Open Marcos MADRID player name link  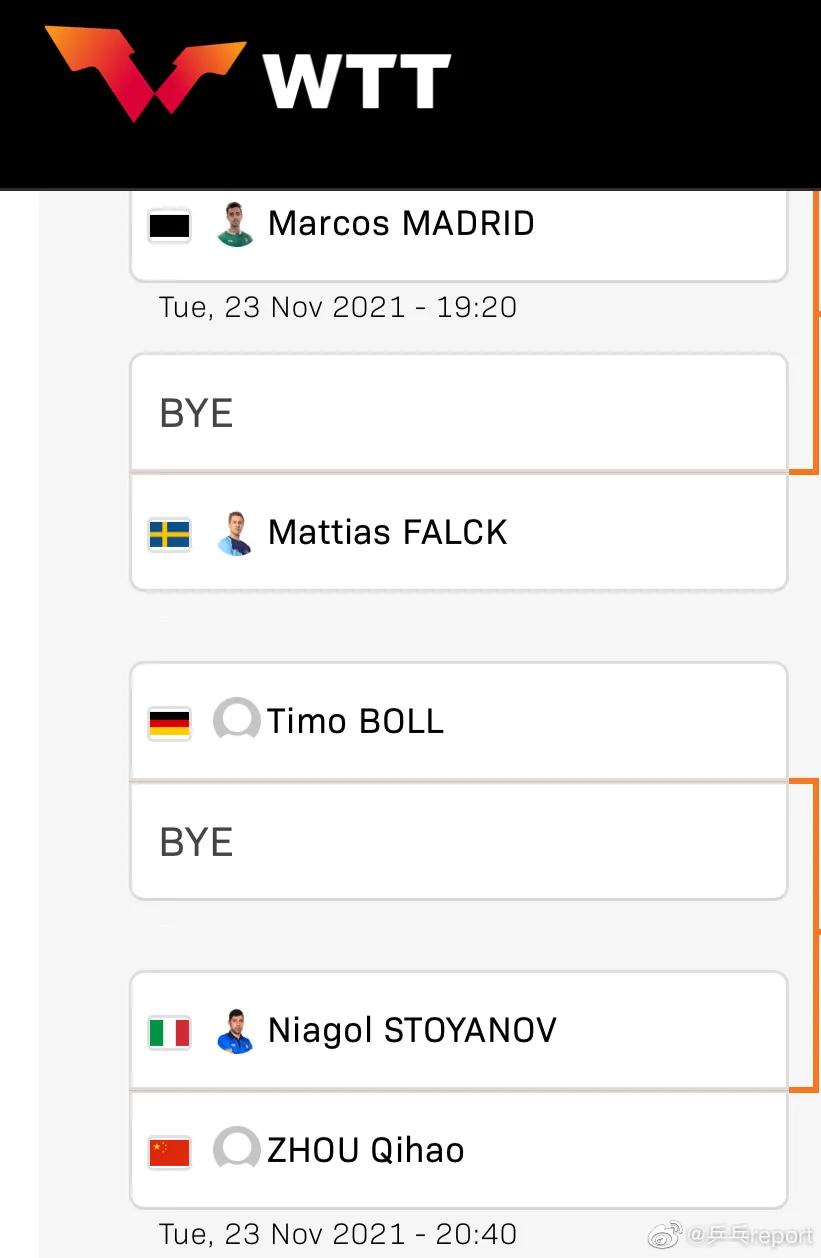401,223
